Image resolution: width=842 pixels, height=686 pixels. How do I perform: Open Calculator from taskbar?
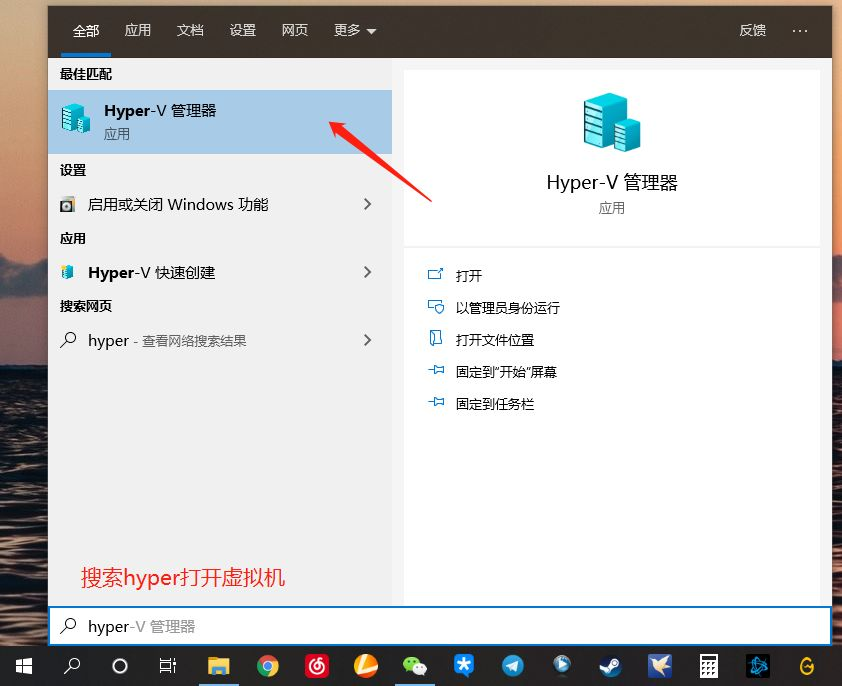pos(709,666)
